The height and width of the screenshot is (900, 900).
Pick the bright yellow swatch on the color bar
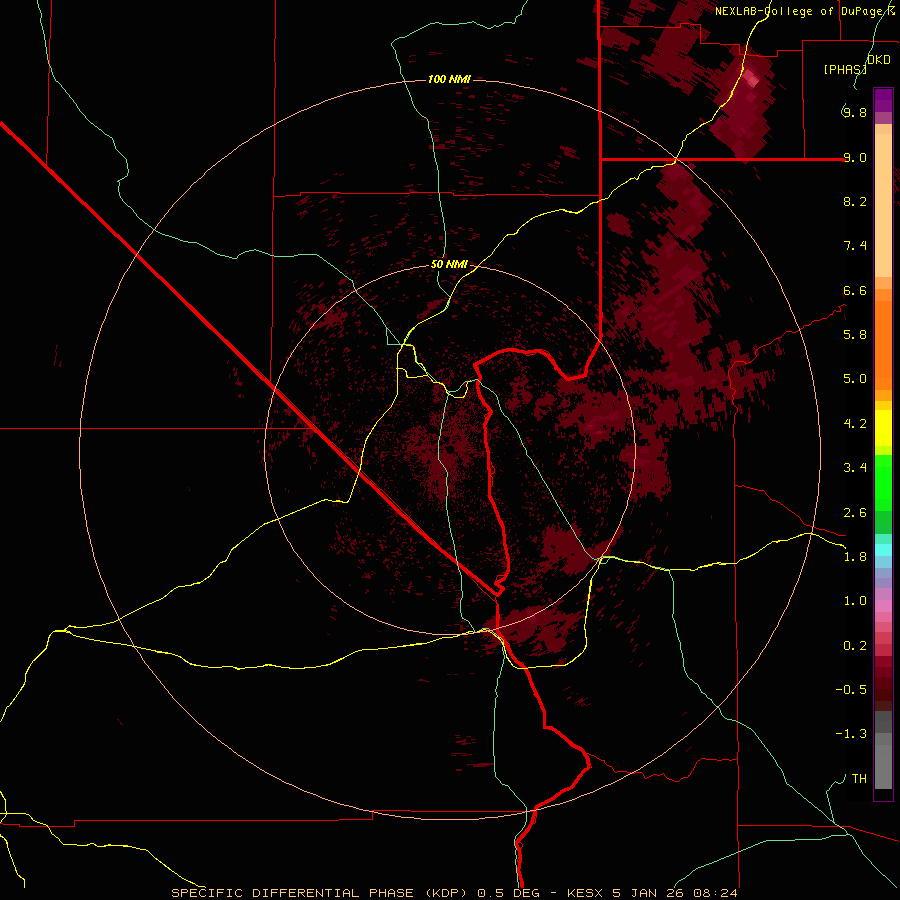pos(883,428)
